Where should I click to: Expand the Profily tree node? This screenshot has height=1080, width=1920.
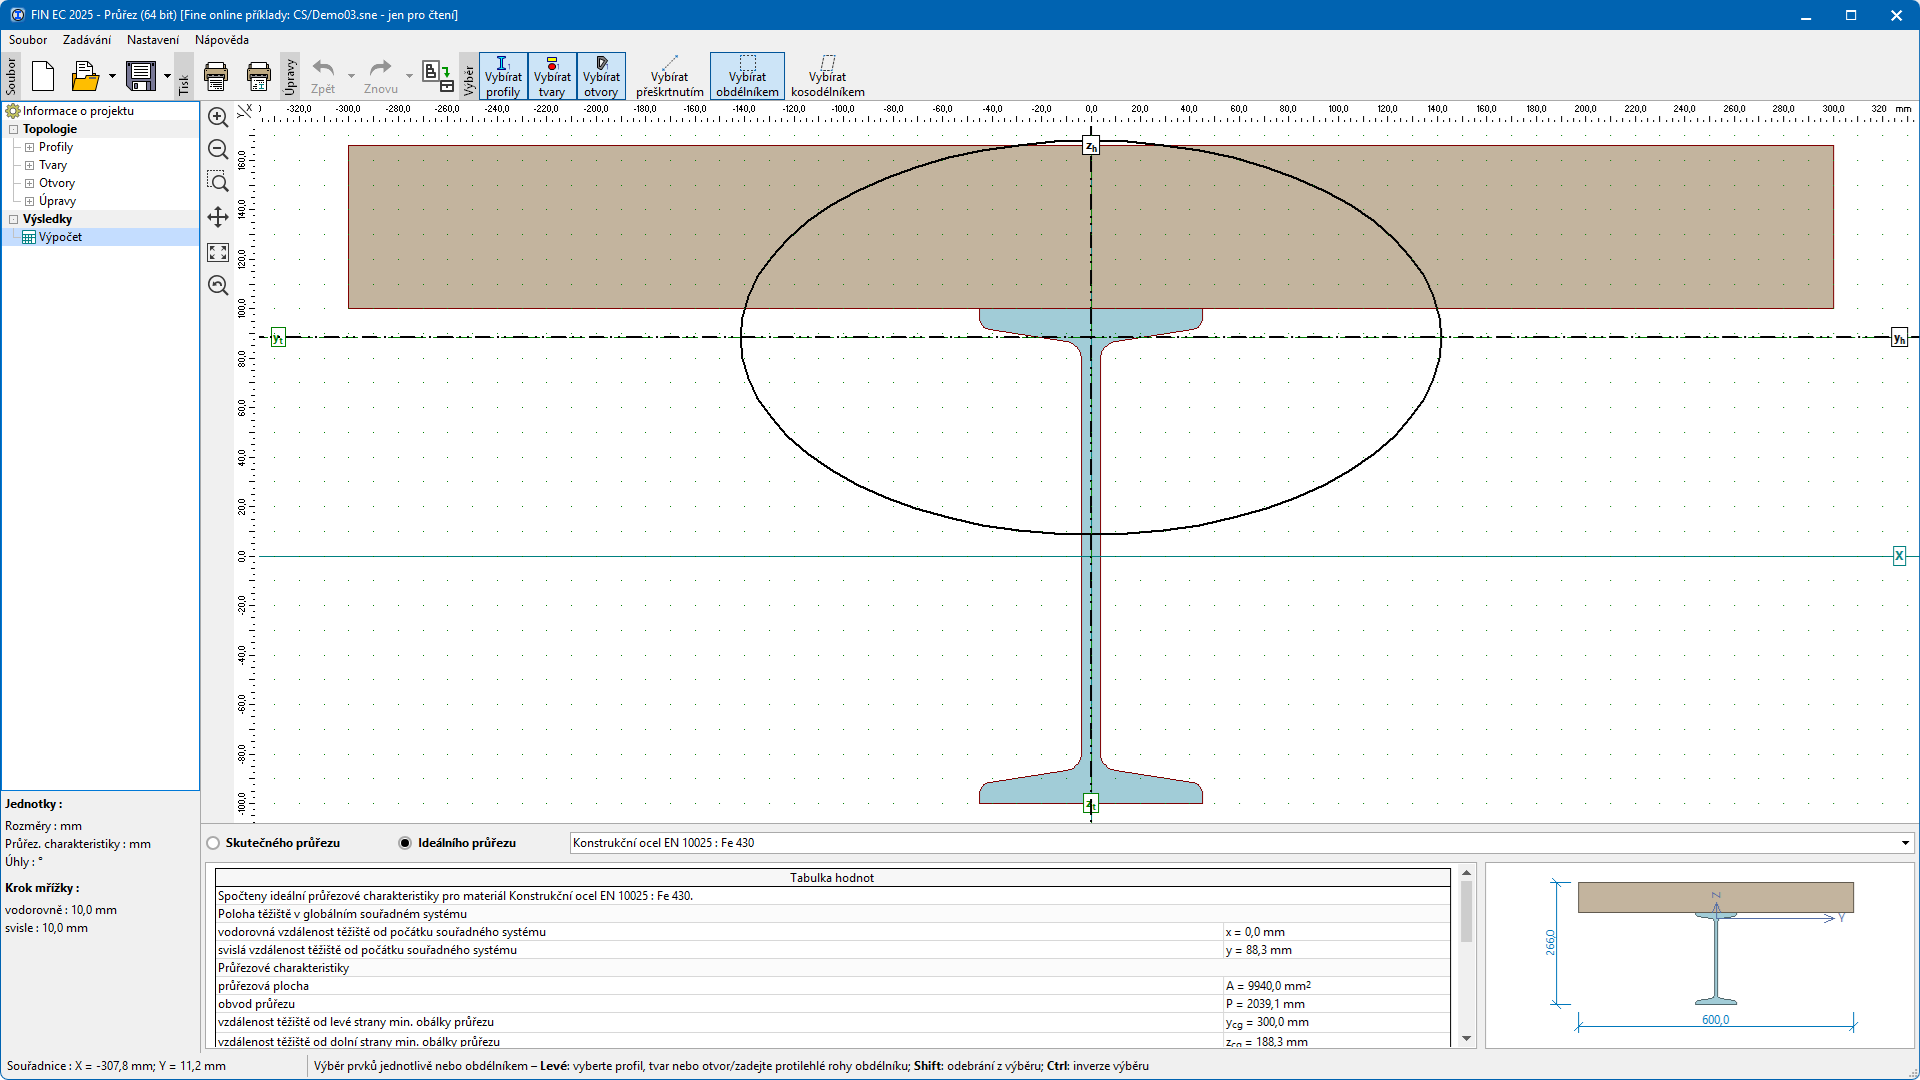29,147
